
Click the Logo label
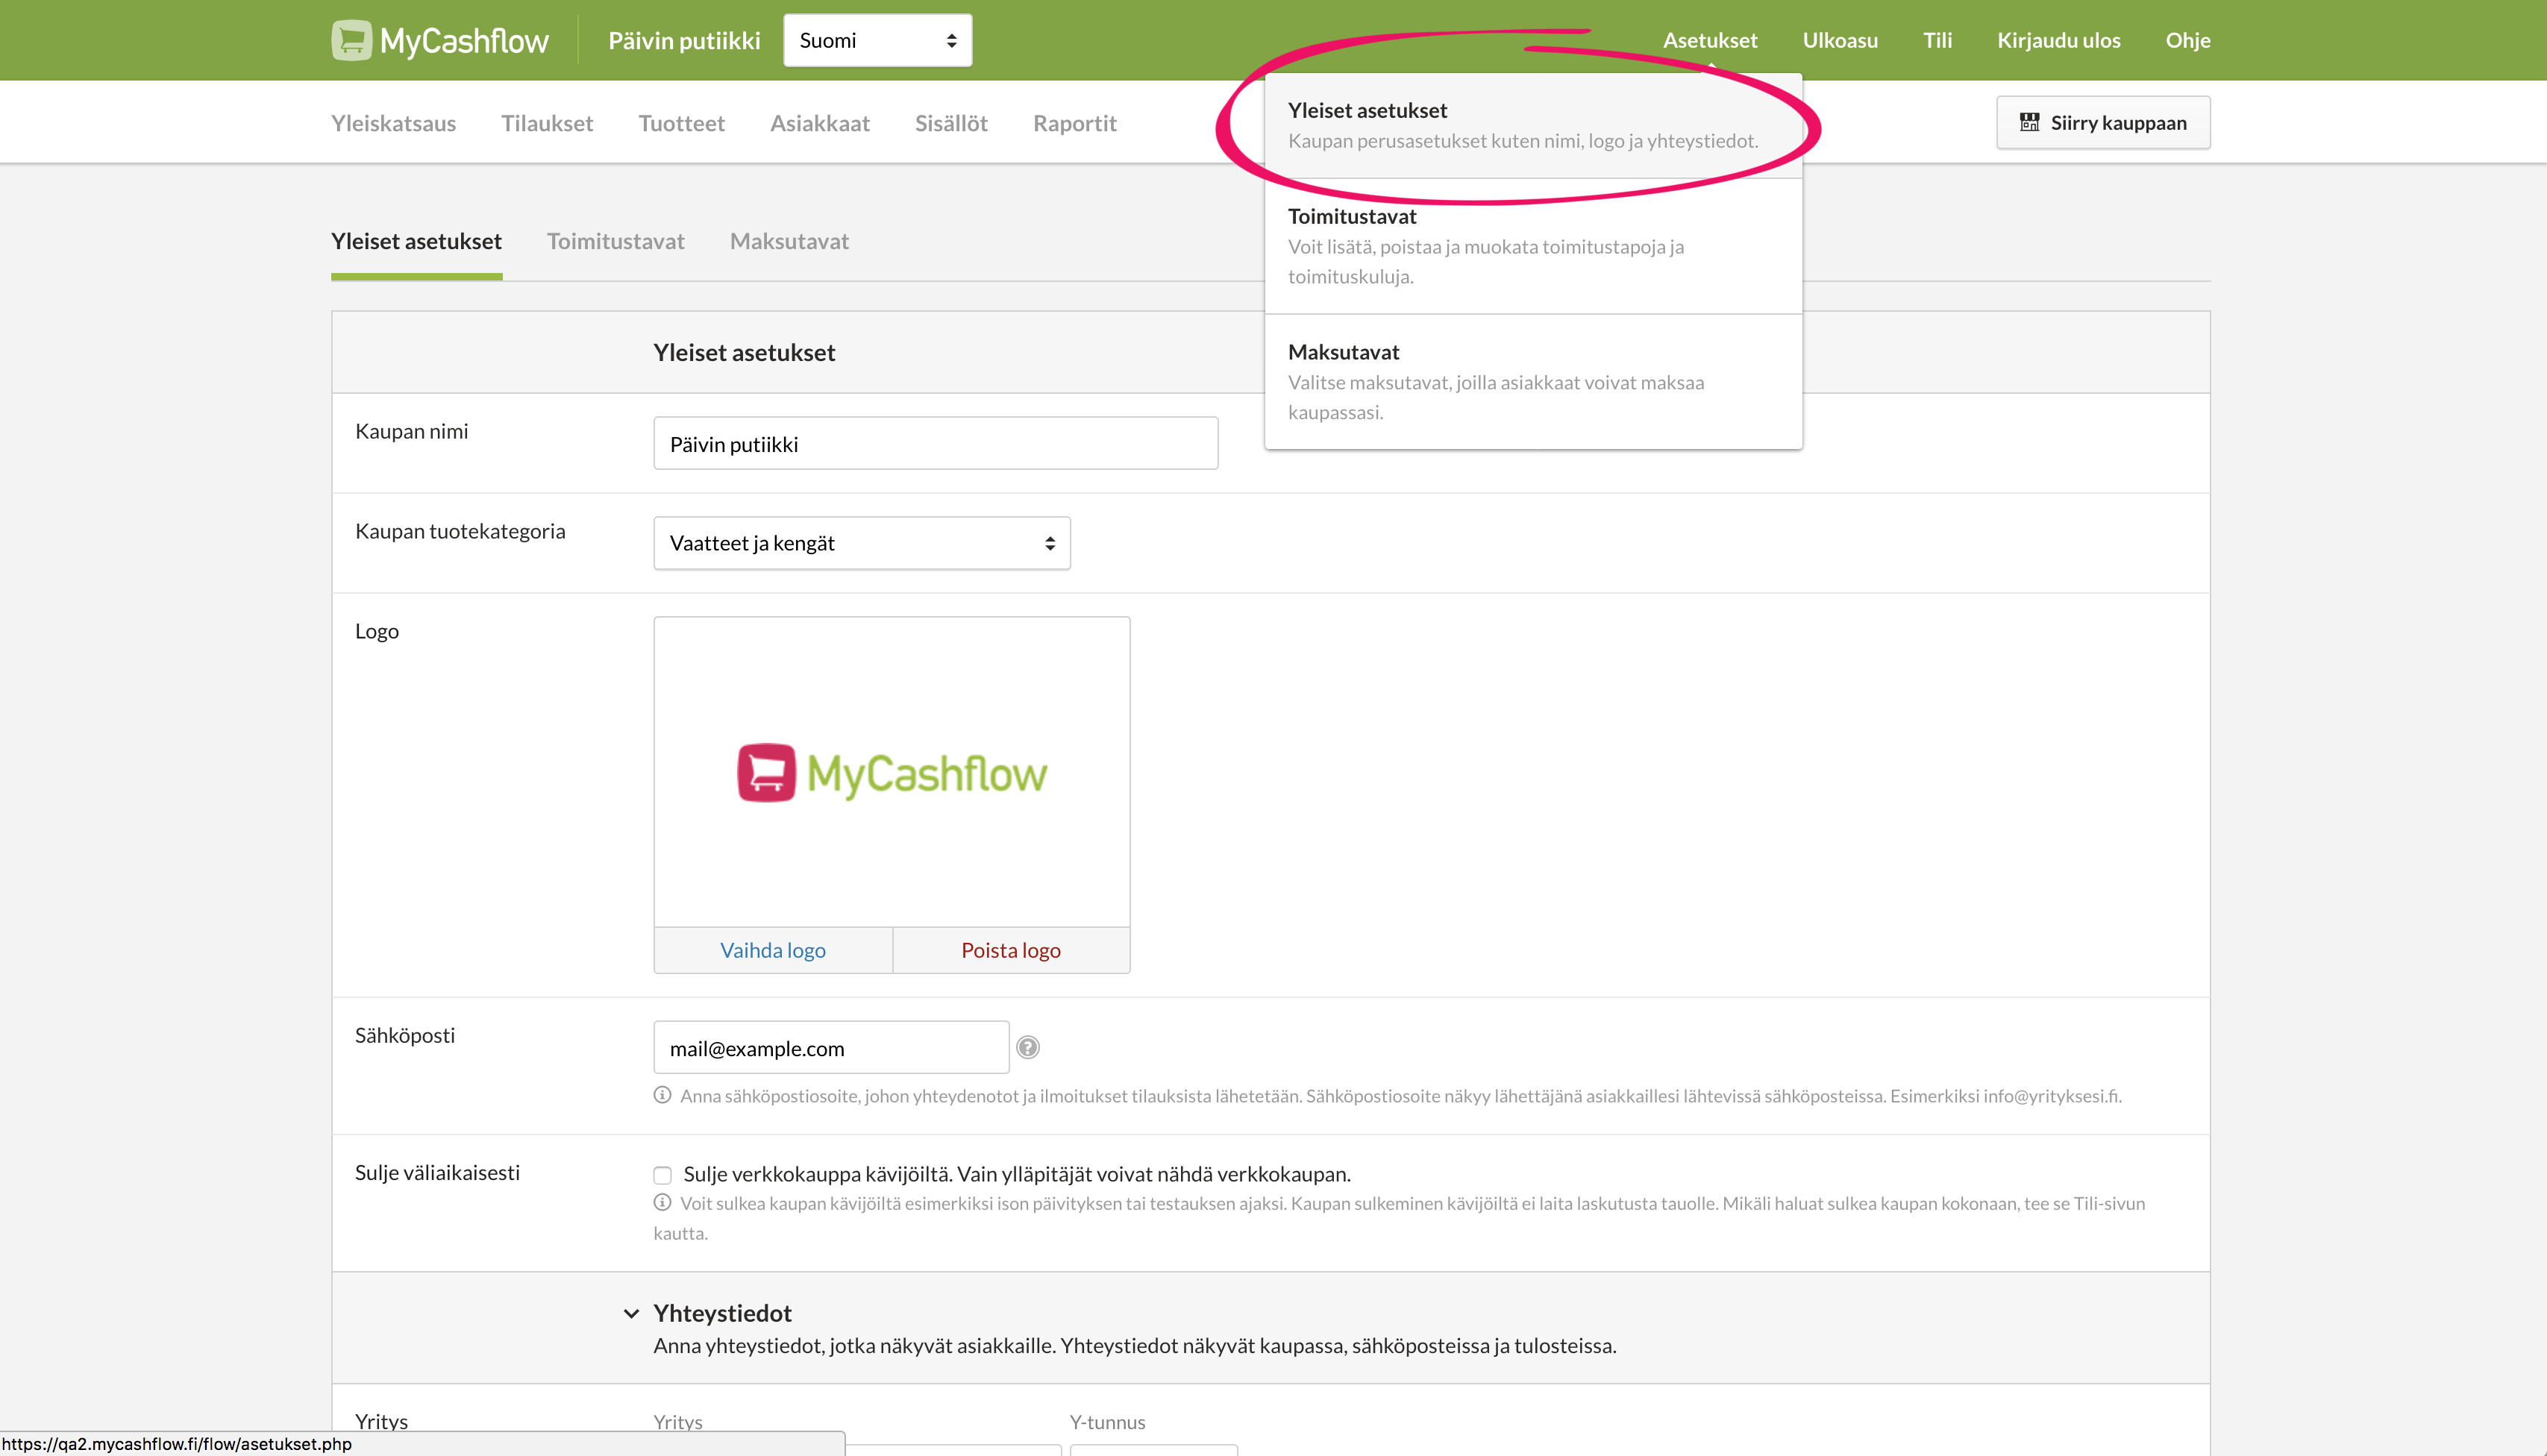[x=377, y=631]
